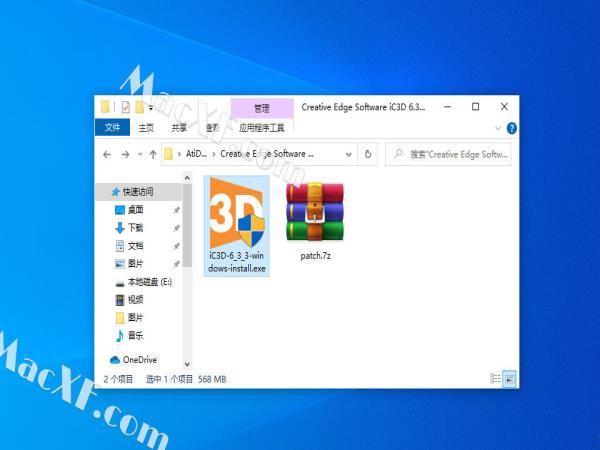Open the 应用程序工具 ribbon tab
Viewport: 600px width, 450px height.
click(x=262, y=128)
